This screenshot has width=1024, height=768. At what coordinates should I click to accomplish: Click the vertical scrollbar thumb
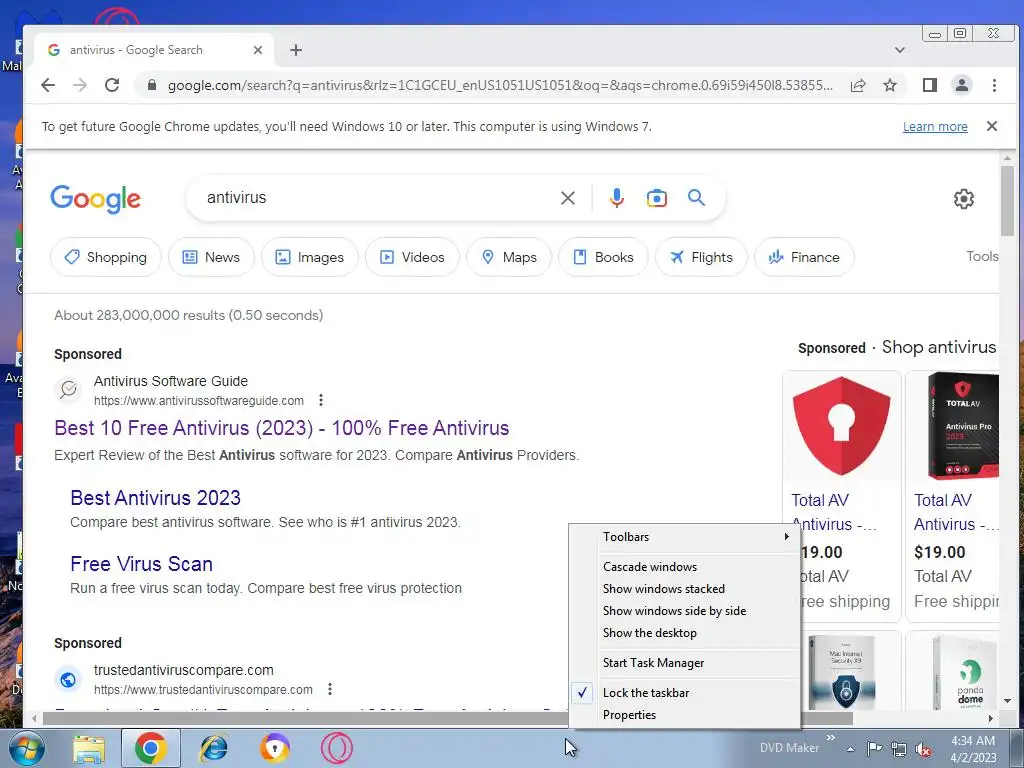[1007, 201]
